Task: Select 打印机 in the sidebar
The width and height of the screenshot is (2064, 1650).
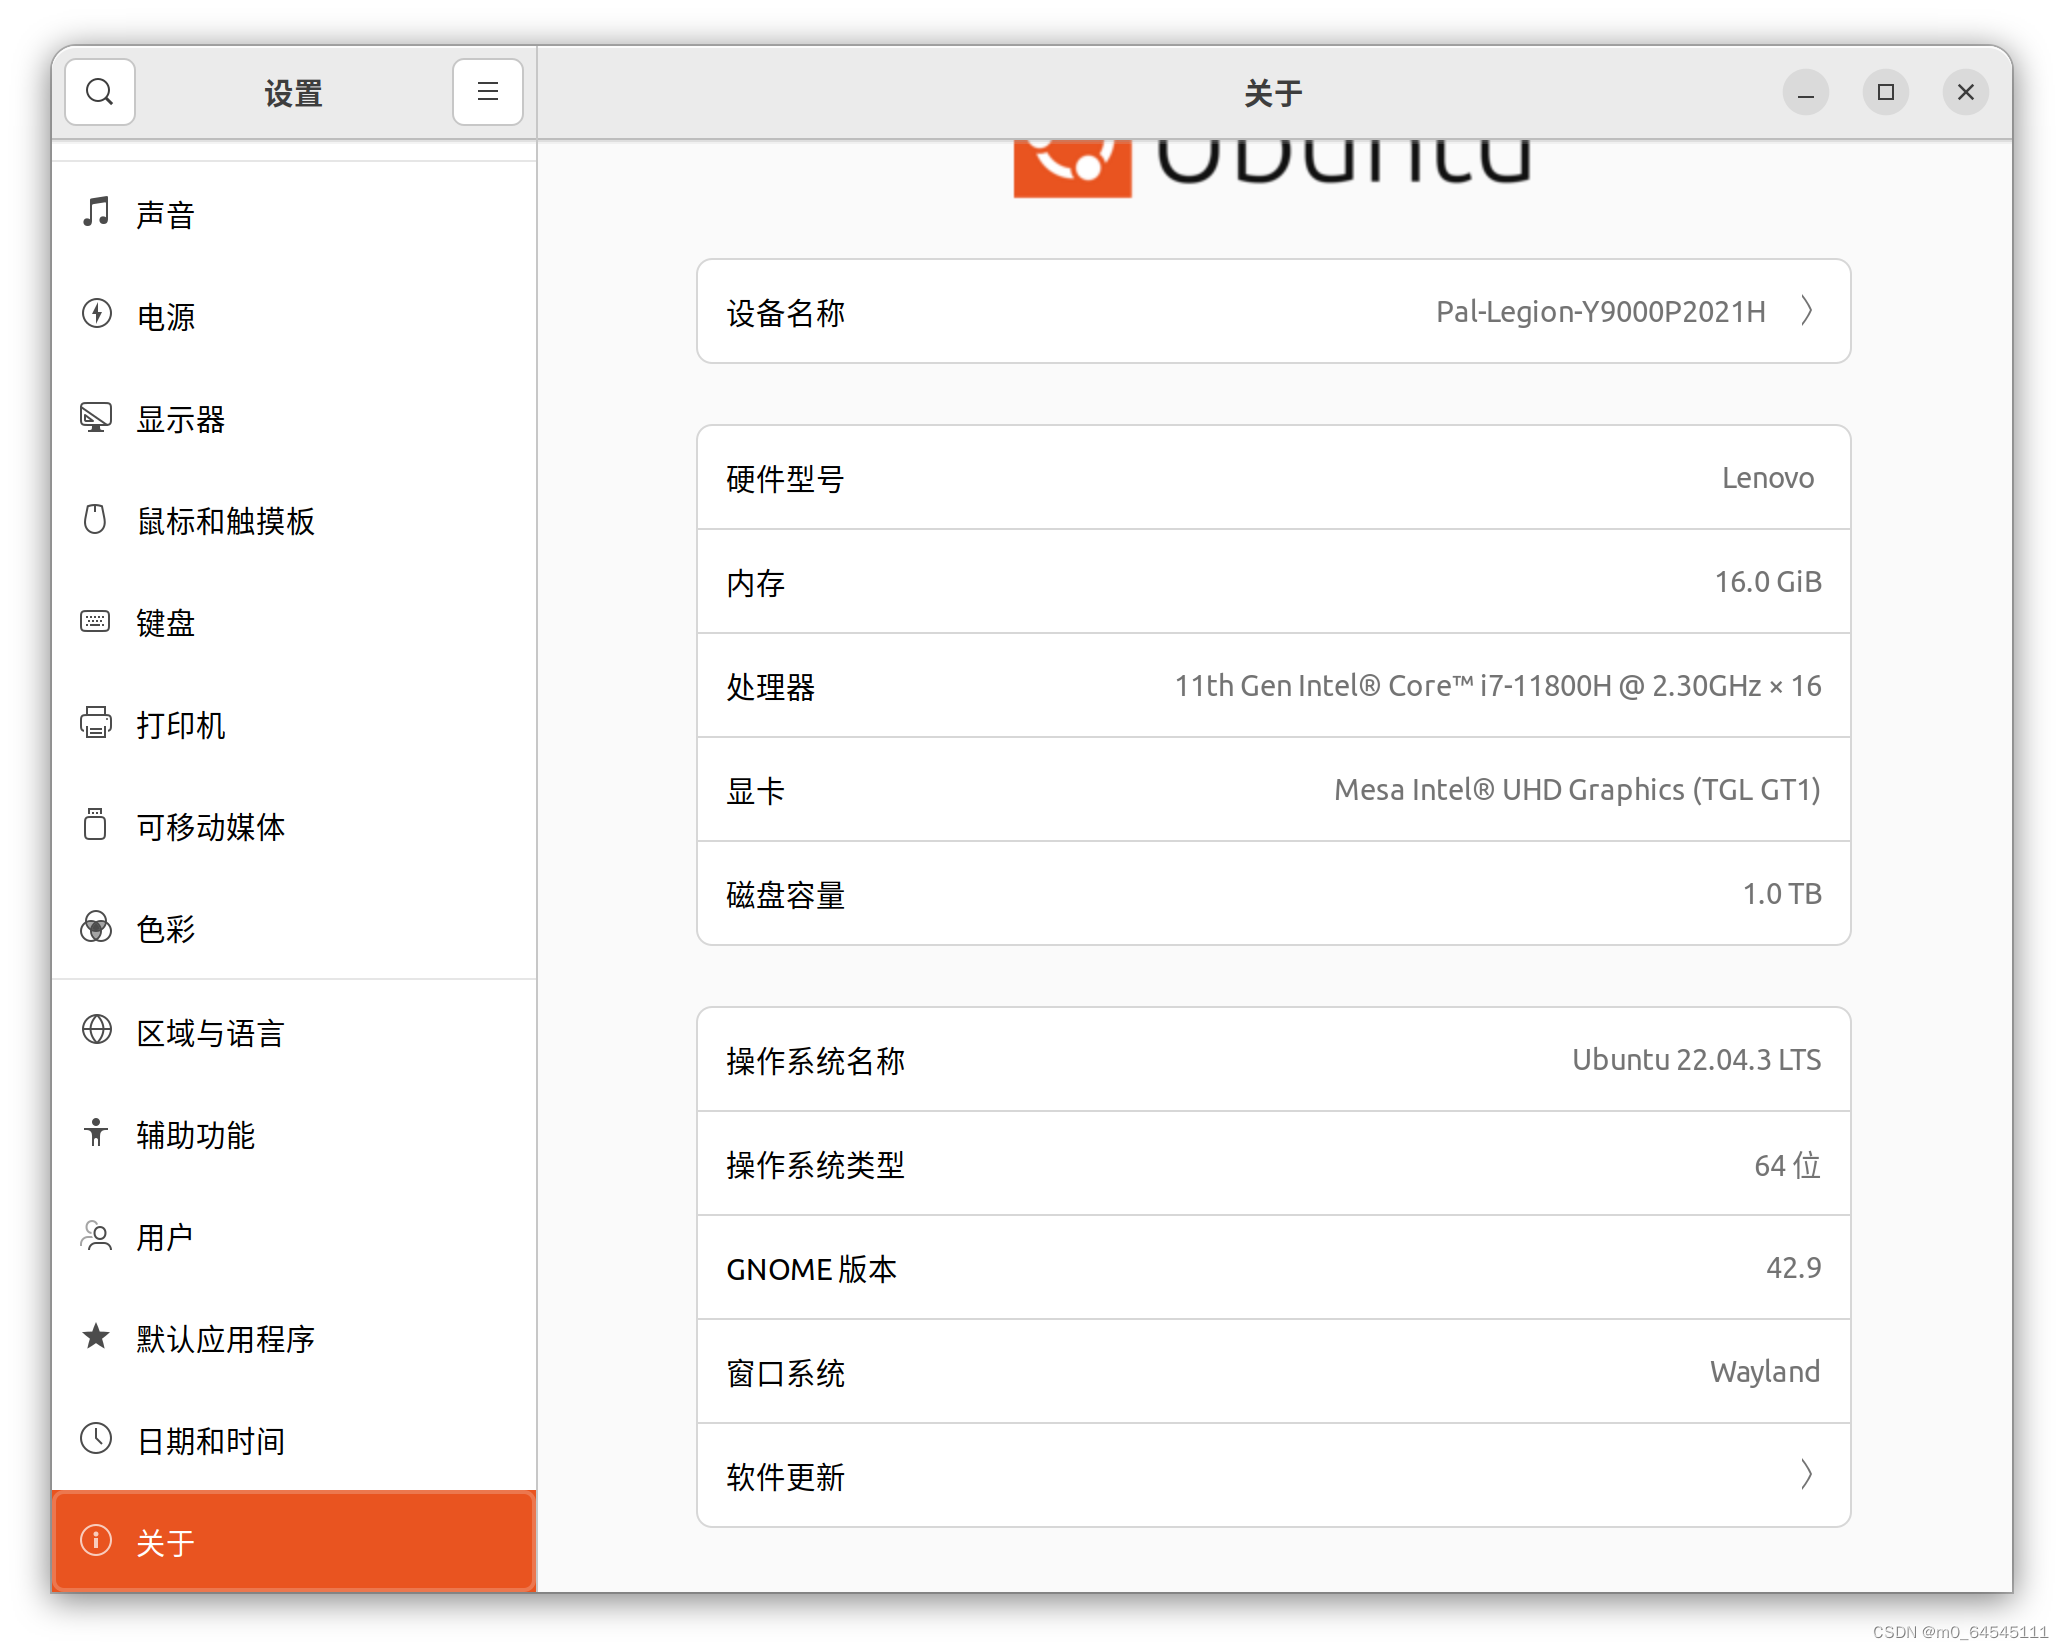Action: (294, 725)
